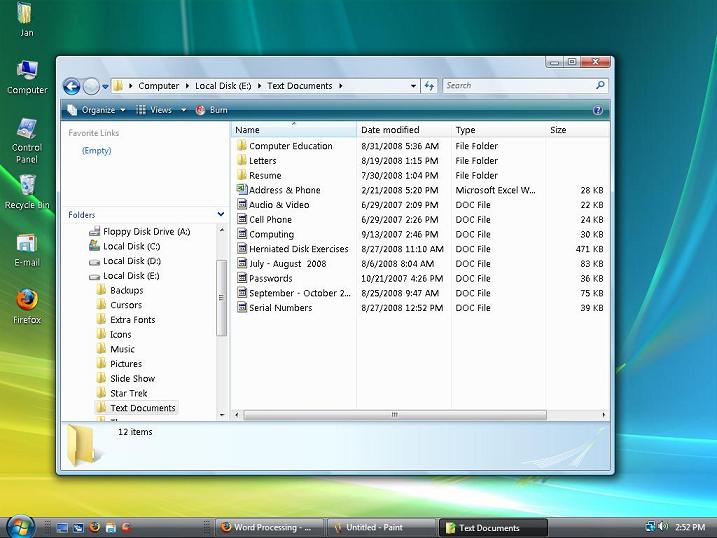Viewport: 717px width, 538px height.
Task: Click the Windows Start orb
Action: coord(20,526)
